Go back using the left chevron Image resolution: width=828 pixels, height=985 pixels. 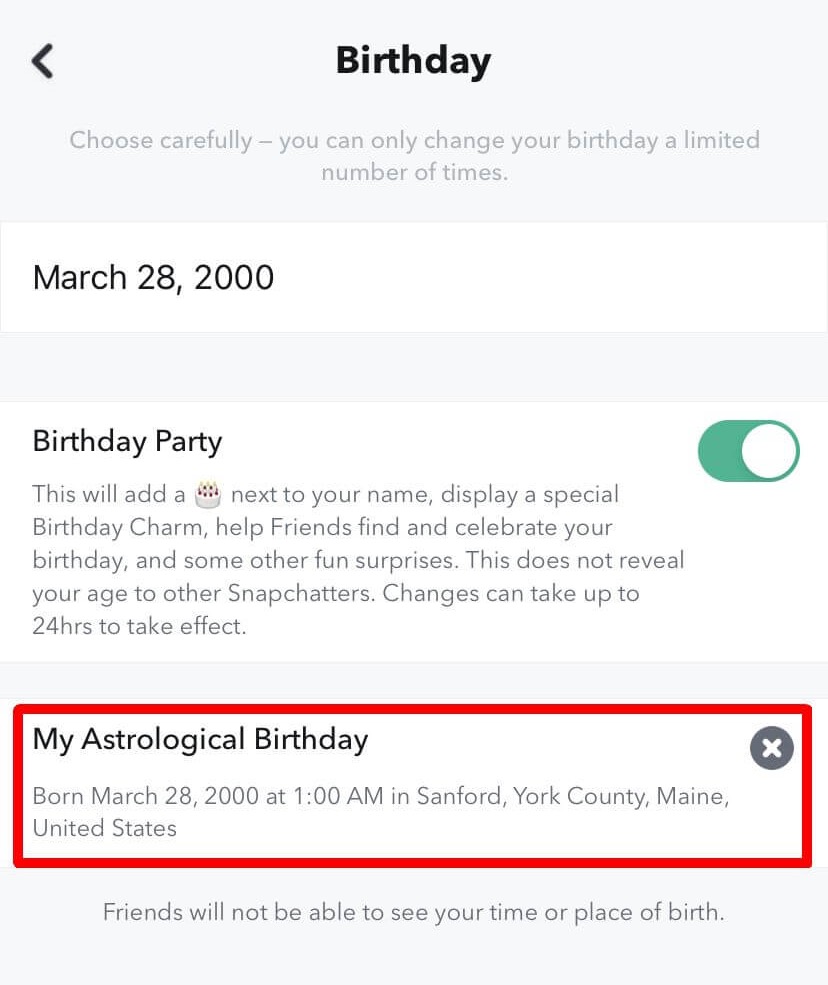coord(42,61)
